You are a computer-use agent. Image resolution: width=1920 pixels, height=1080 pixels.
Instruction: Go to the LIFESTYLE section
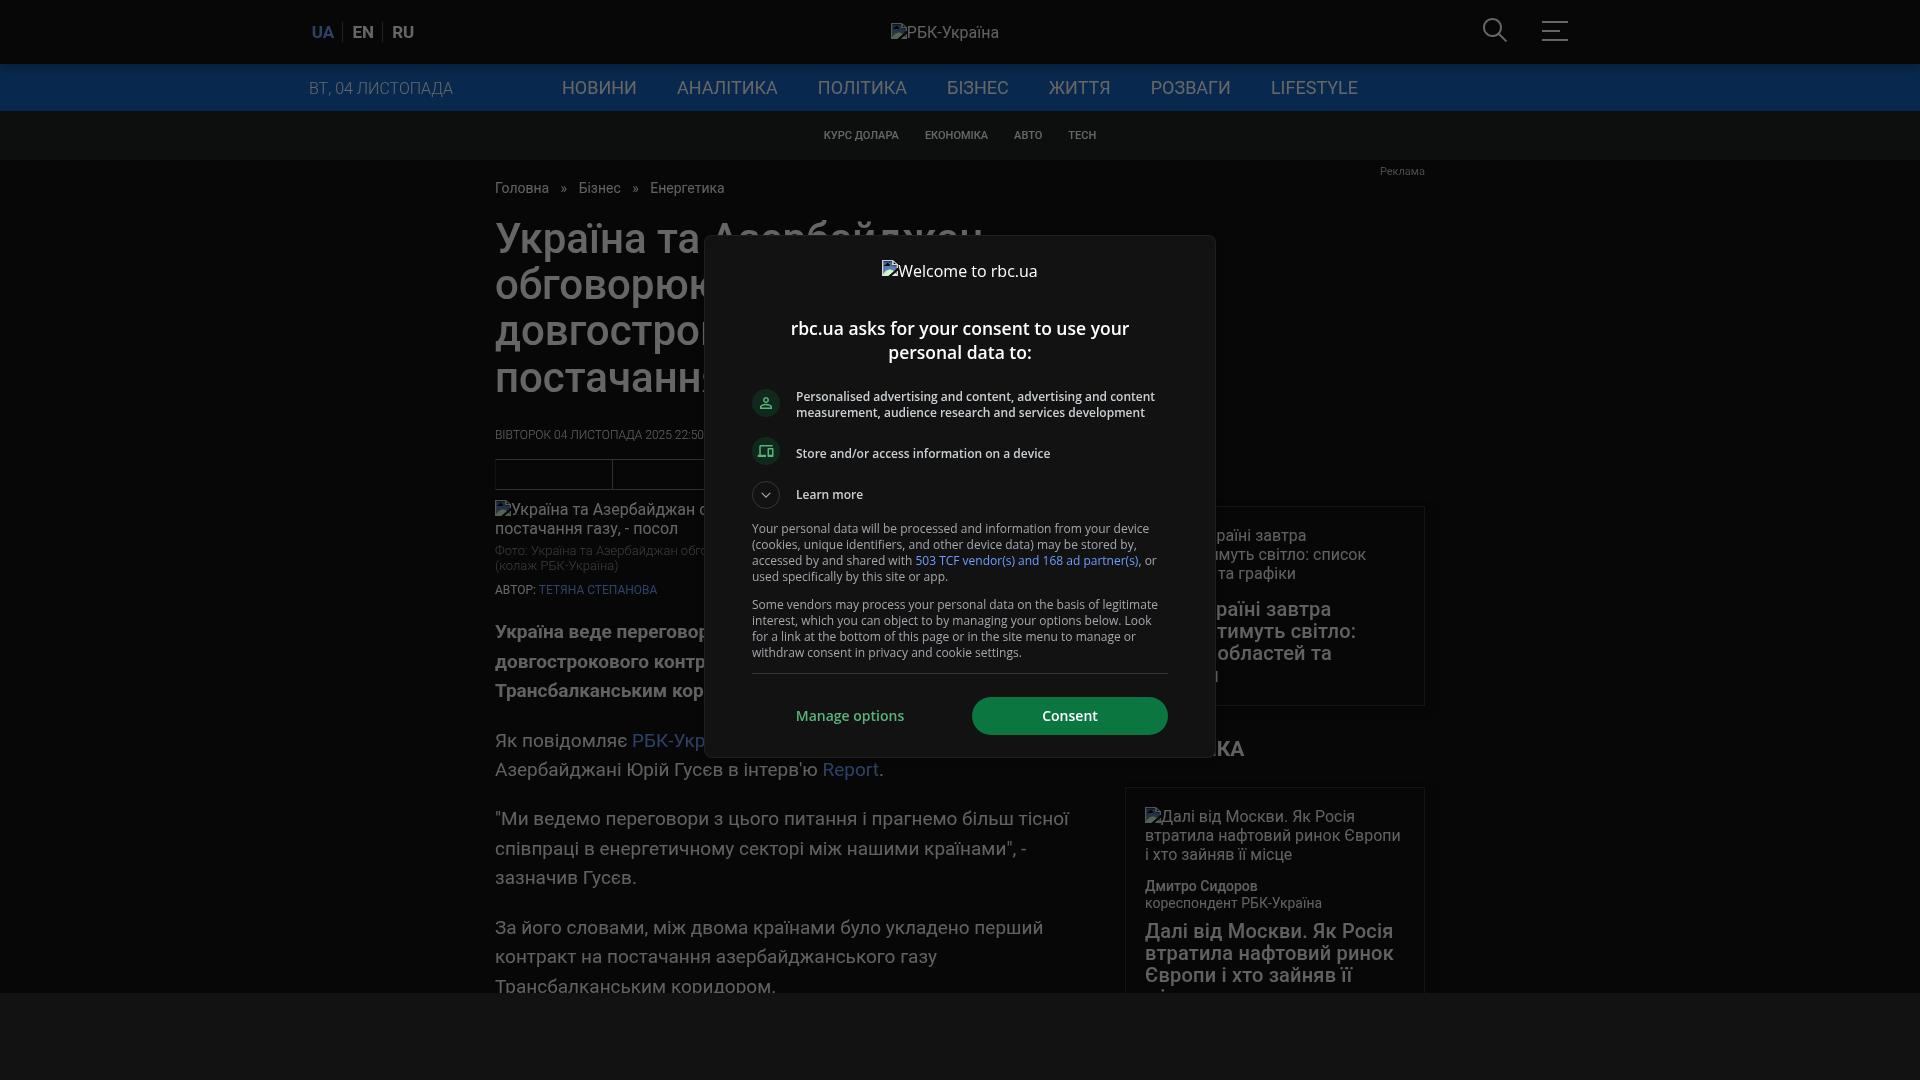(1313, 88)
